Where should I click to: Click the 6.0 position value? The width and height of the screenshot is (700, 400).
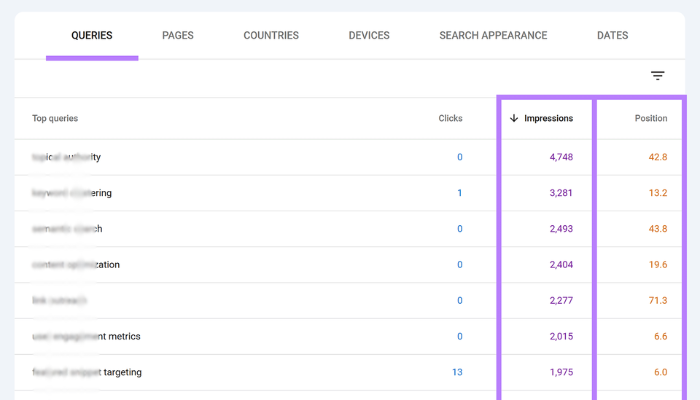pyautogui.click(x=661, y=372)
